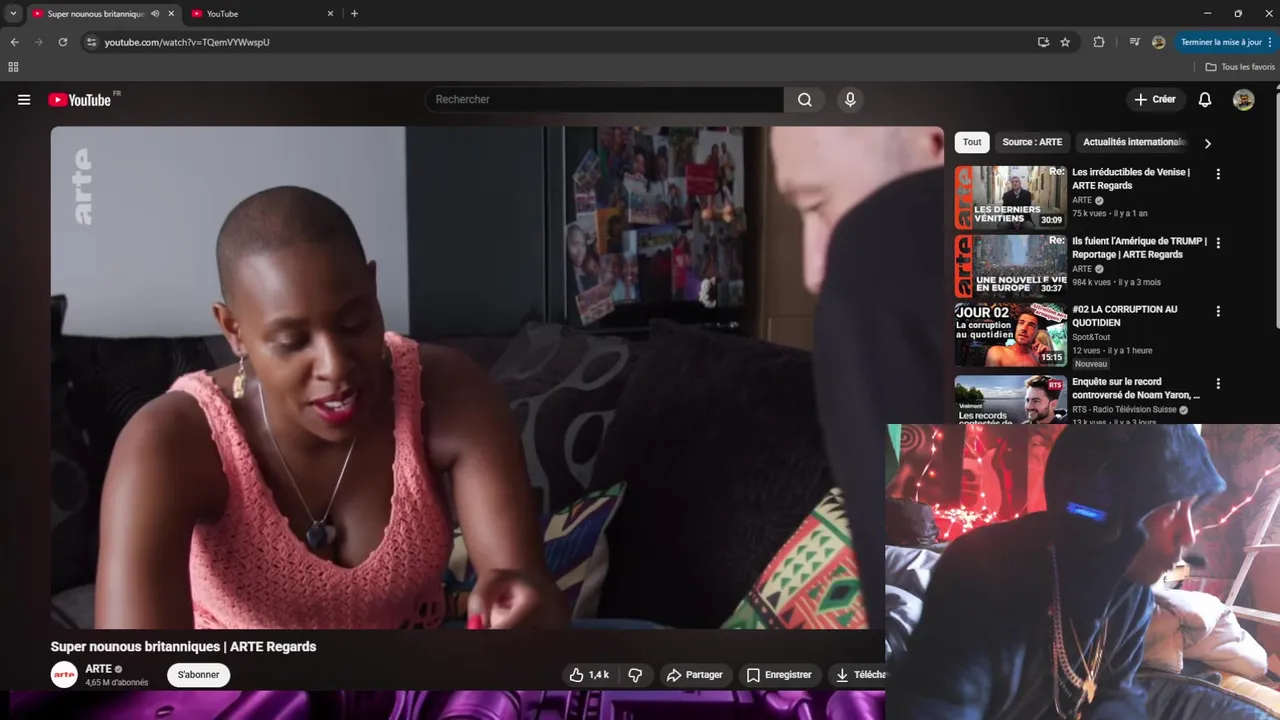
Task: Open Ils fuient l'Amérique de TRUMP thumbnail
Action: (x=1010, y=266)
